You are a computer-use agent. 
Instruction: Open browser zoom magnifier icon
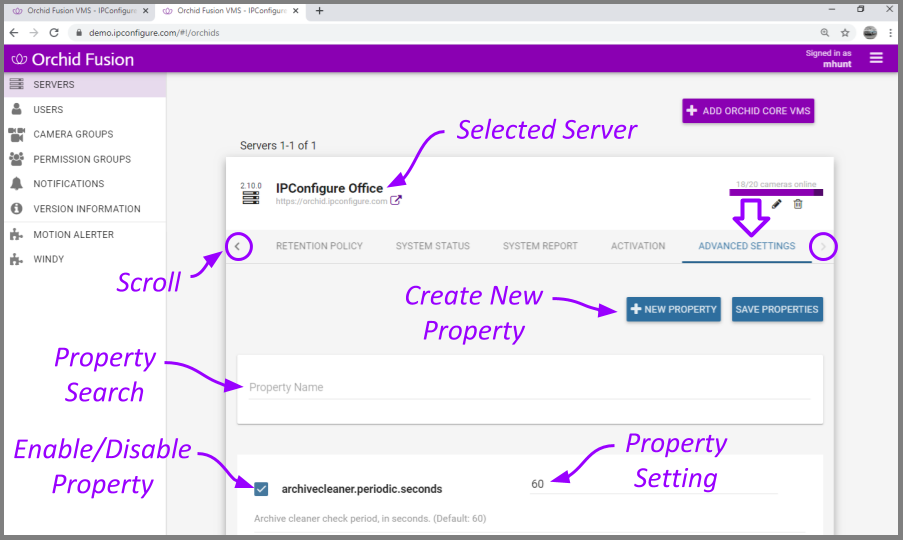click(x=825, y=33)
